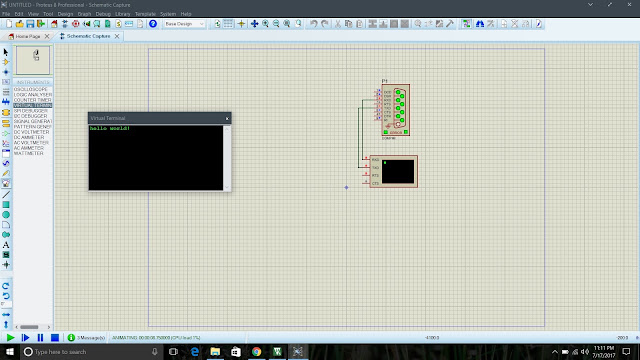The image size is (640, 360).
Task: Select the 2D line drawing tool
Action: coord(6,195)
